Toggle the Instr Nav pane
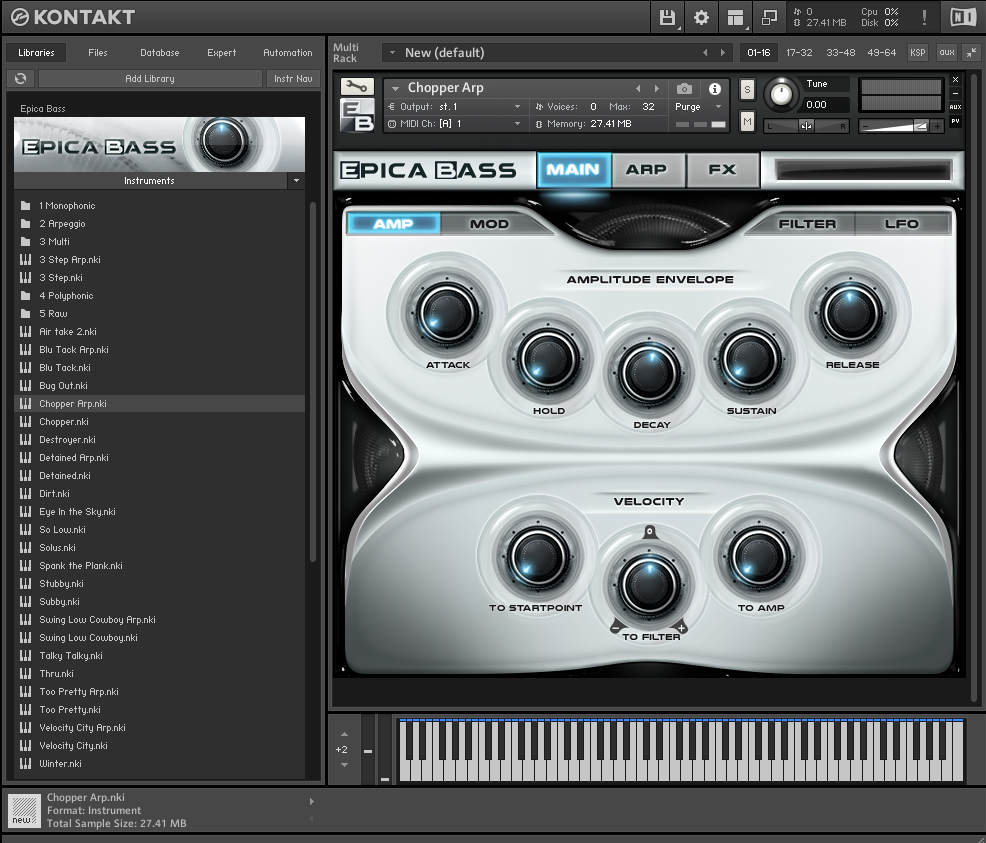 [x=293, y=79]
